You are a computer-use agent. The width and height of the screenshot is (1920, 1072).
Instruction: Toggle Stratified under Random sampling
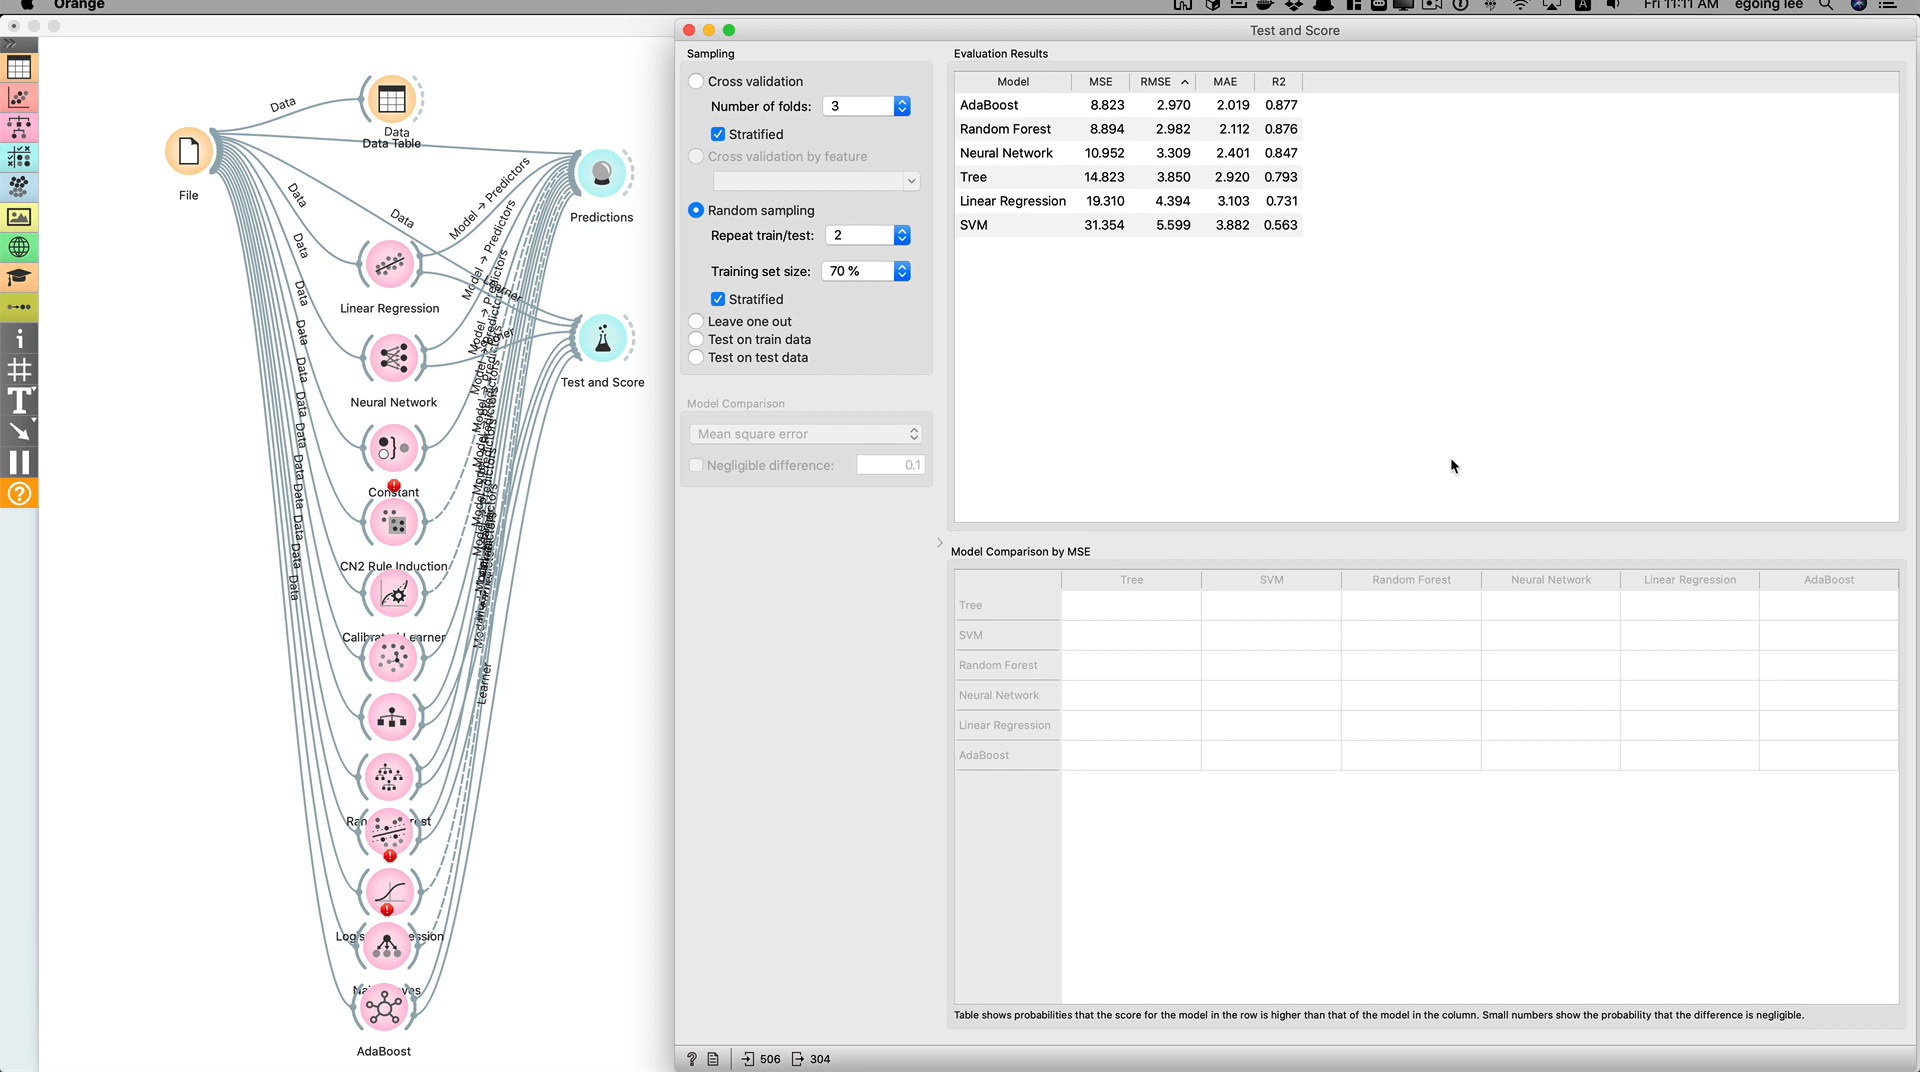point(718,299)
